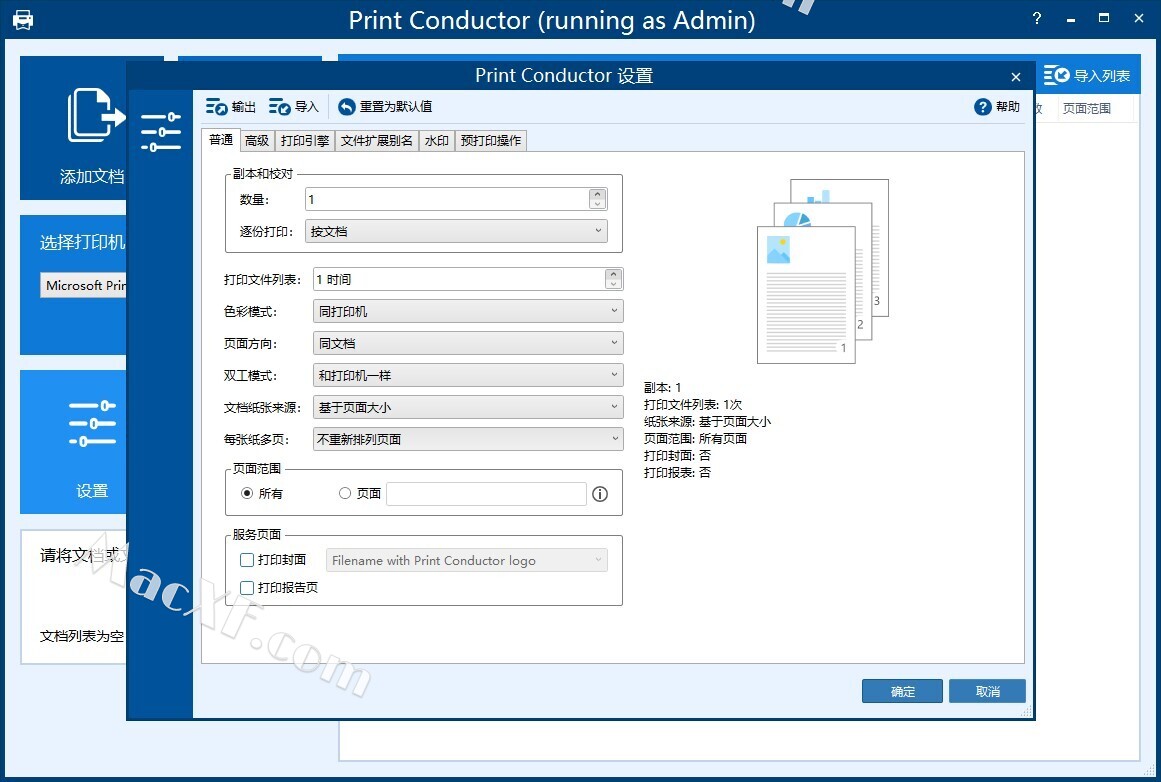Open the cover page style dropdown
The image size is (1161, 782).
[x=466, y=561]
